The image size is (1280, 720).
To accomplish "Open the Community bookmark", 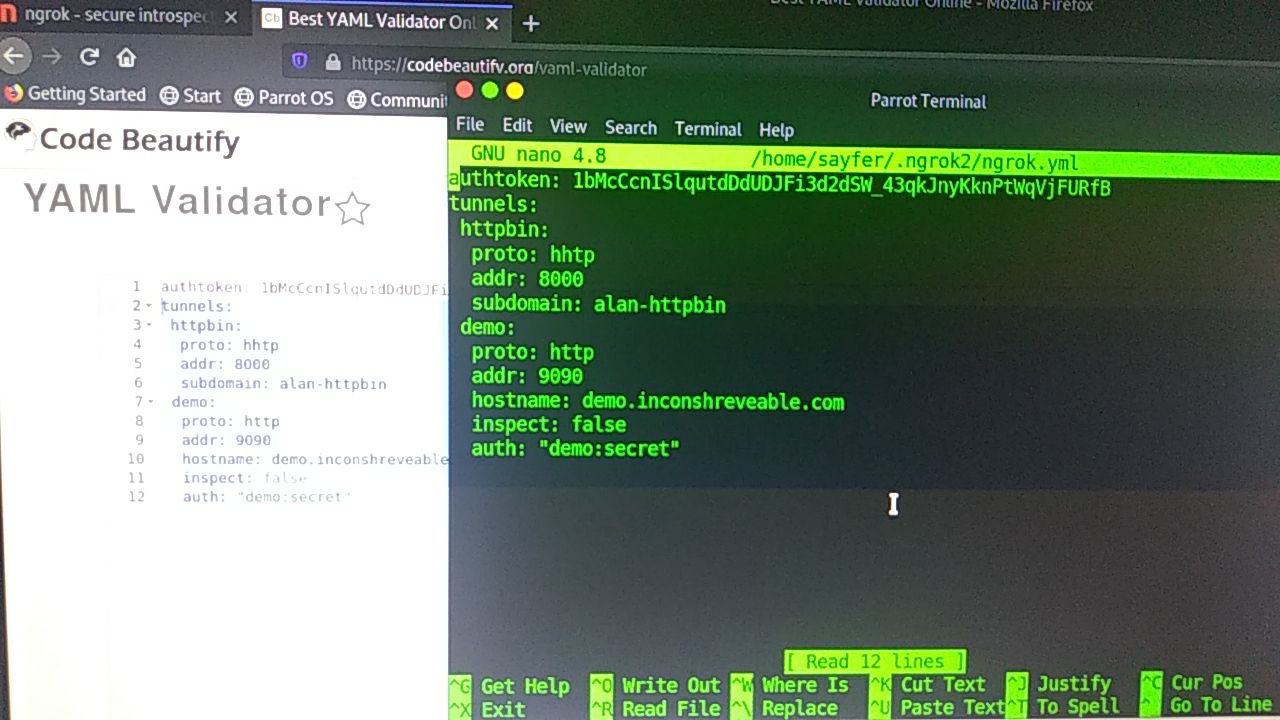I will (x=397, y=100).
